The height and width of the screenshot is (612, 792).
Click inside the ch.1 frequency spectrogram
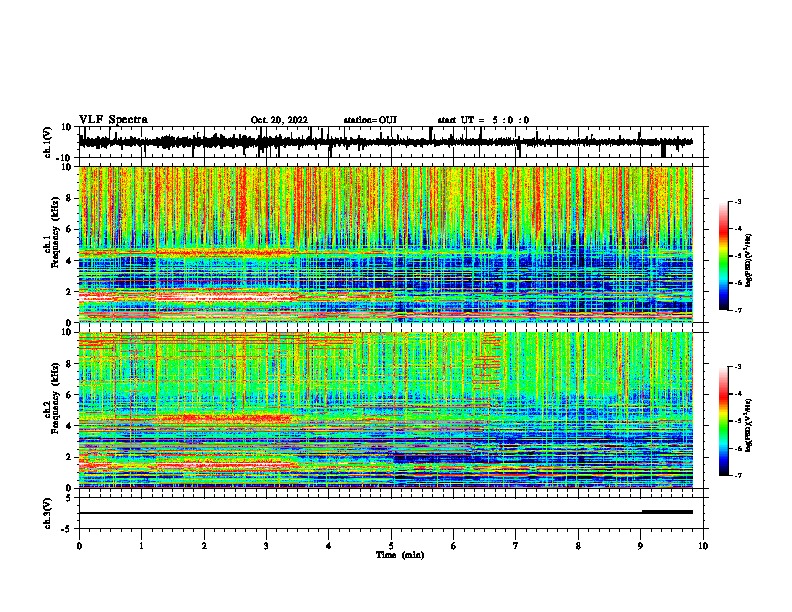(x=386, y=244)
